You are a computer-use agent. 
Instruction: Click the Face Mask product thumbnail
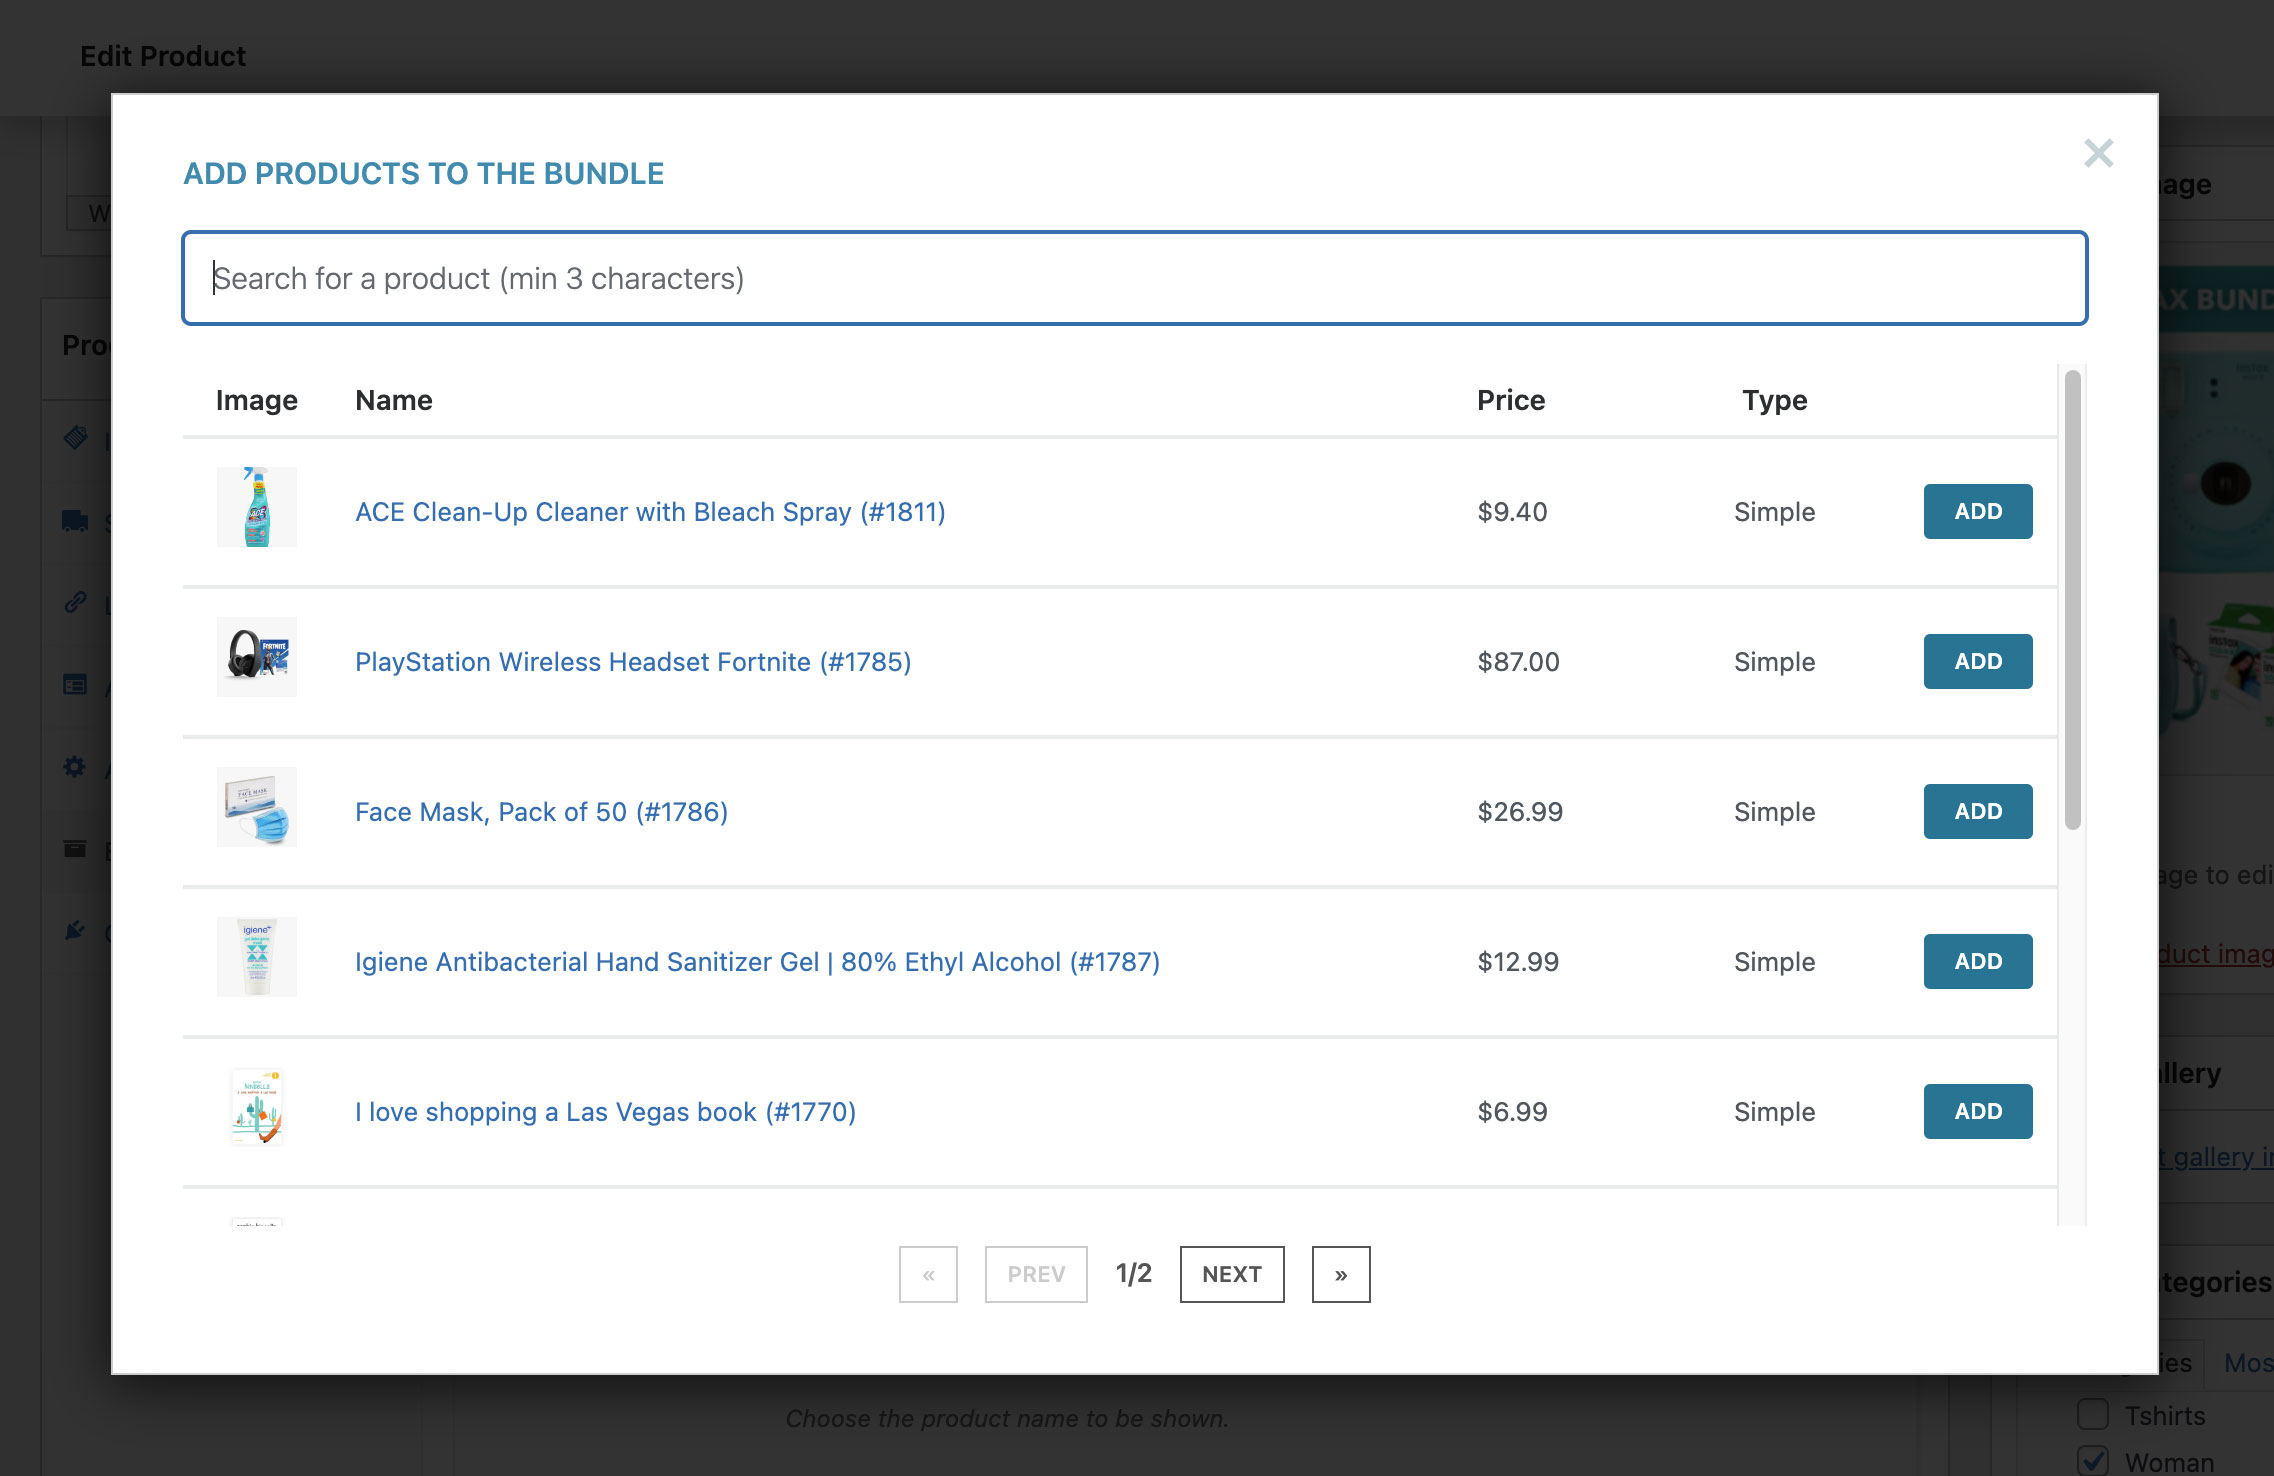click(257, 807)
